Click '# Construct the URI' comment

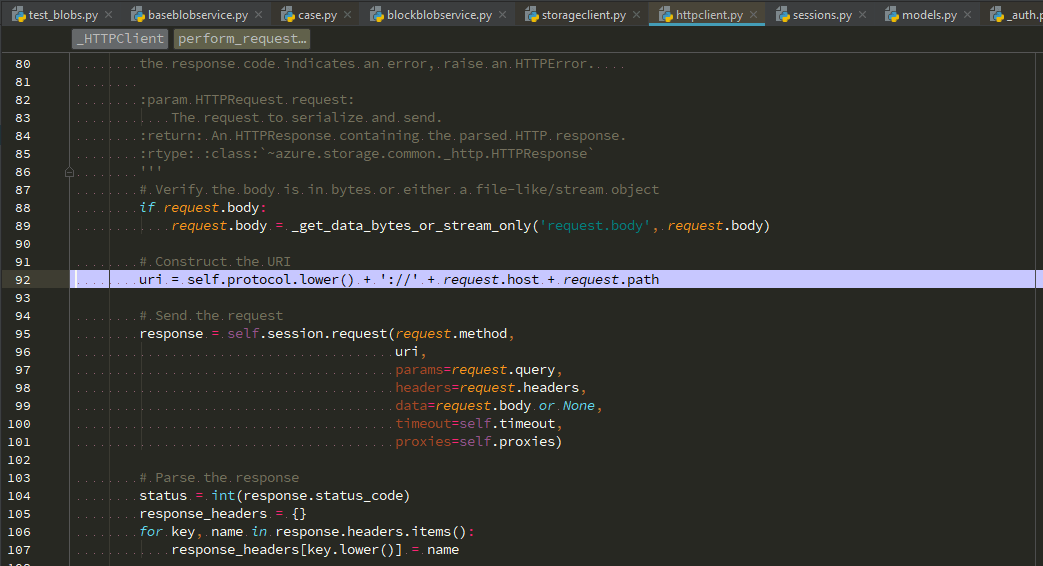[x=215, y=261]
